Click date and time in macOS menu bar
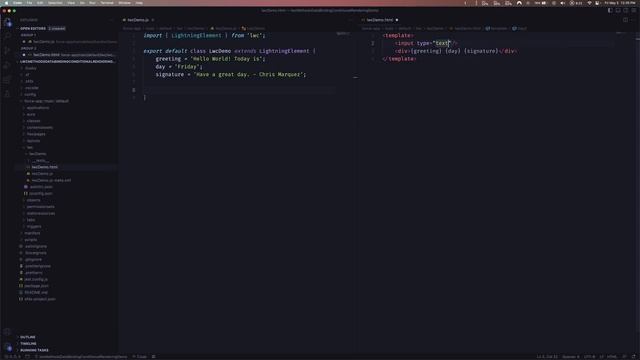 [620, 3]
